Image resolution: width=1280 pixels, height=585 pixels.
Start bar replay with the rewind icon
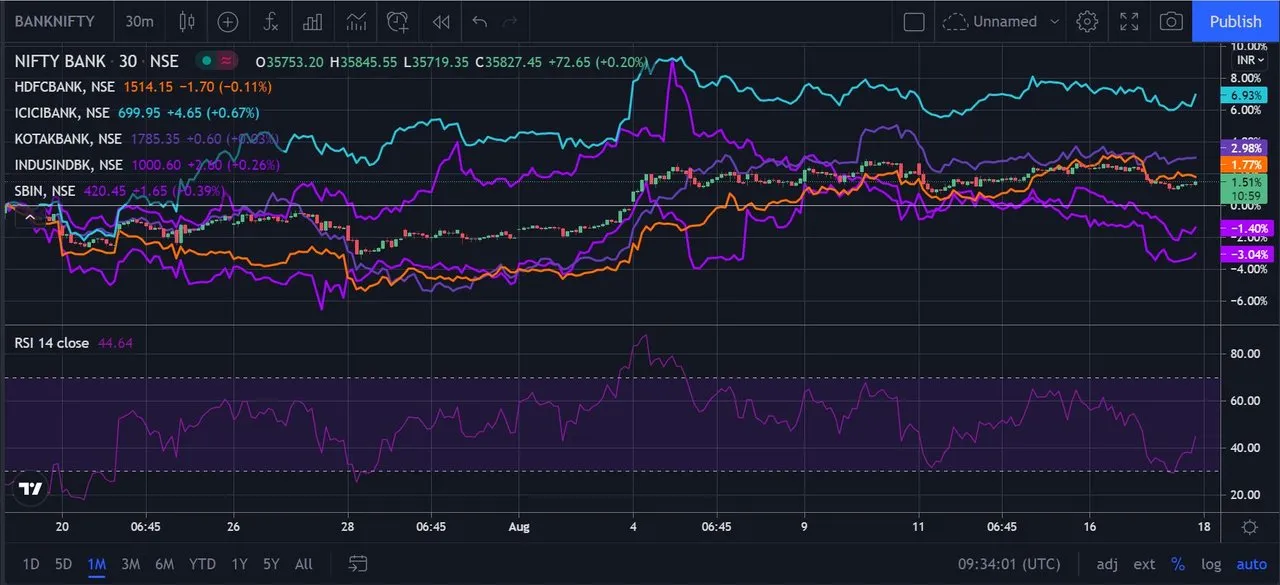[x=440, y=21]
